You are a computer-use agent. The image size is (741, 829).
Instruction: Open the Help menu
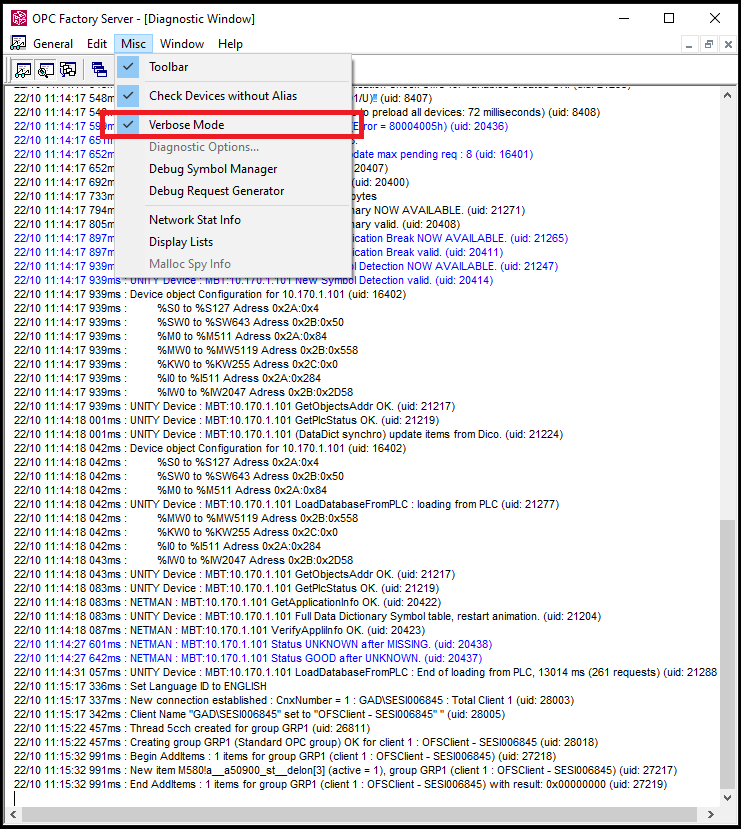click(230, 44)
